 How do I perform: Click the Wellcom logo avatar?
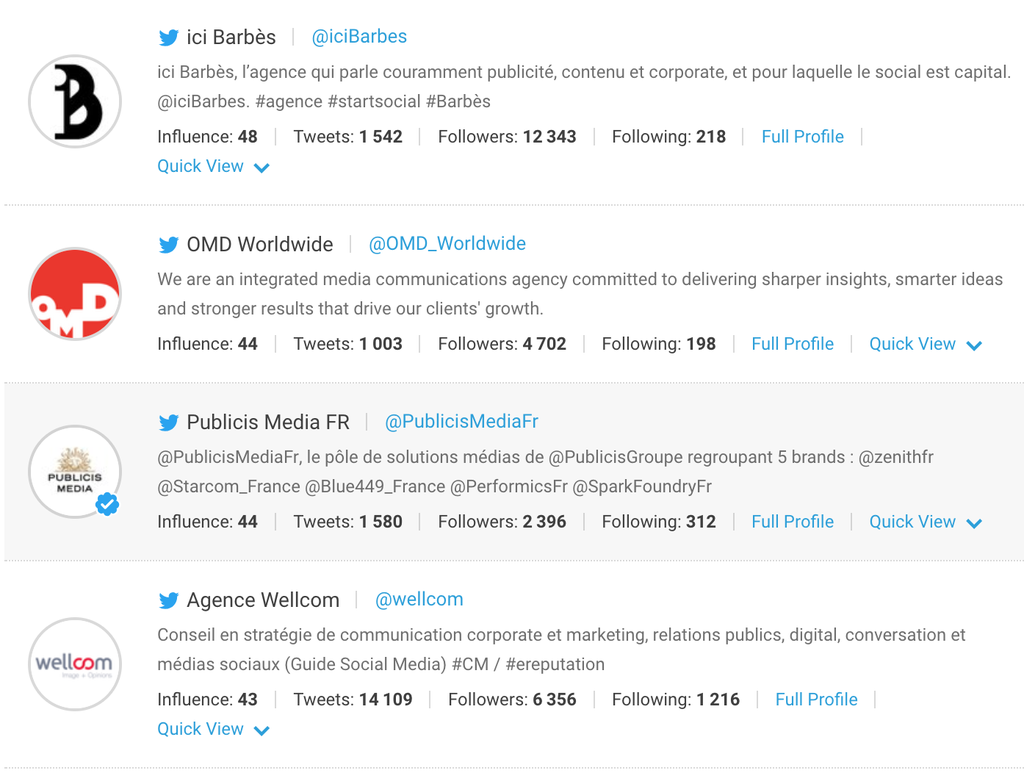click(75, 663)
